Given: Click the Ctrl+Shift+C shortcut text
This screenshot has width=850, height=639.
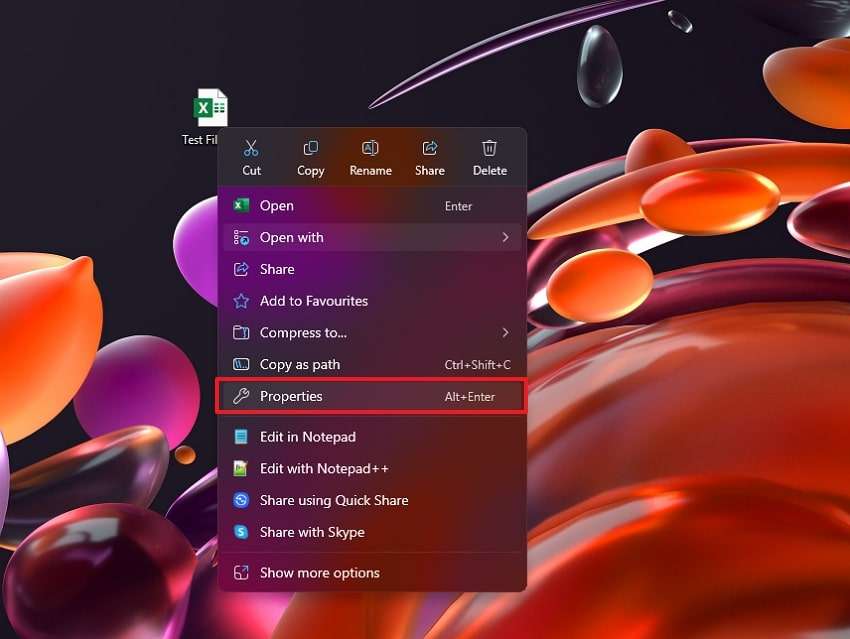Looking at the screenshot, I should click(x=478, y=365).
